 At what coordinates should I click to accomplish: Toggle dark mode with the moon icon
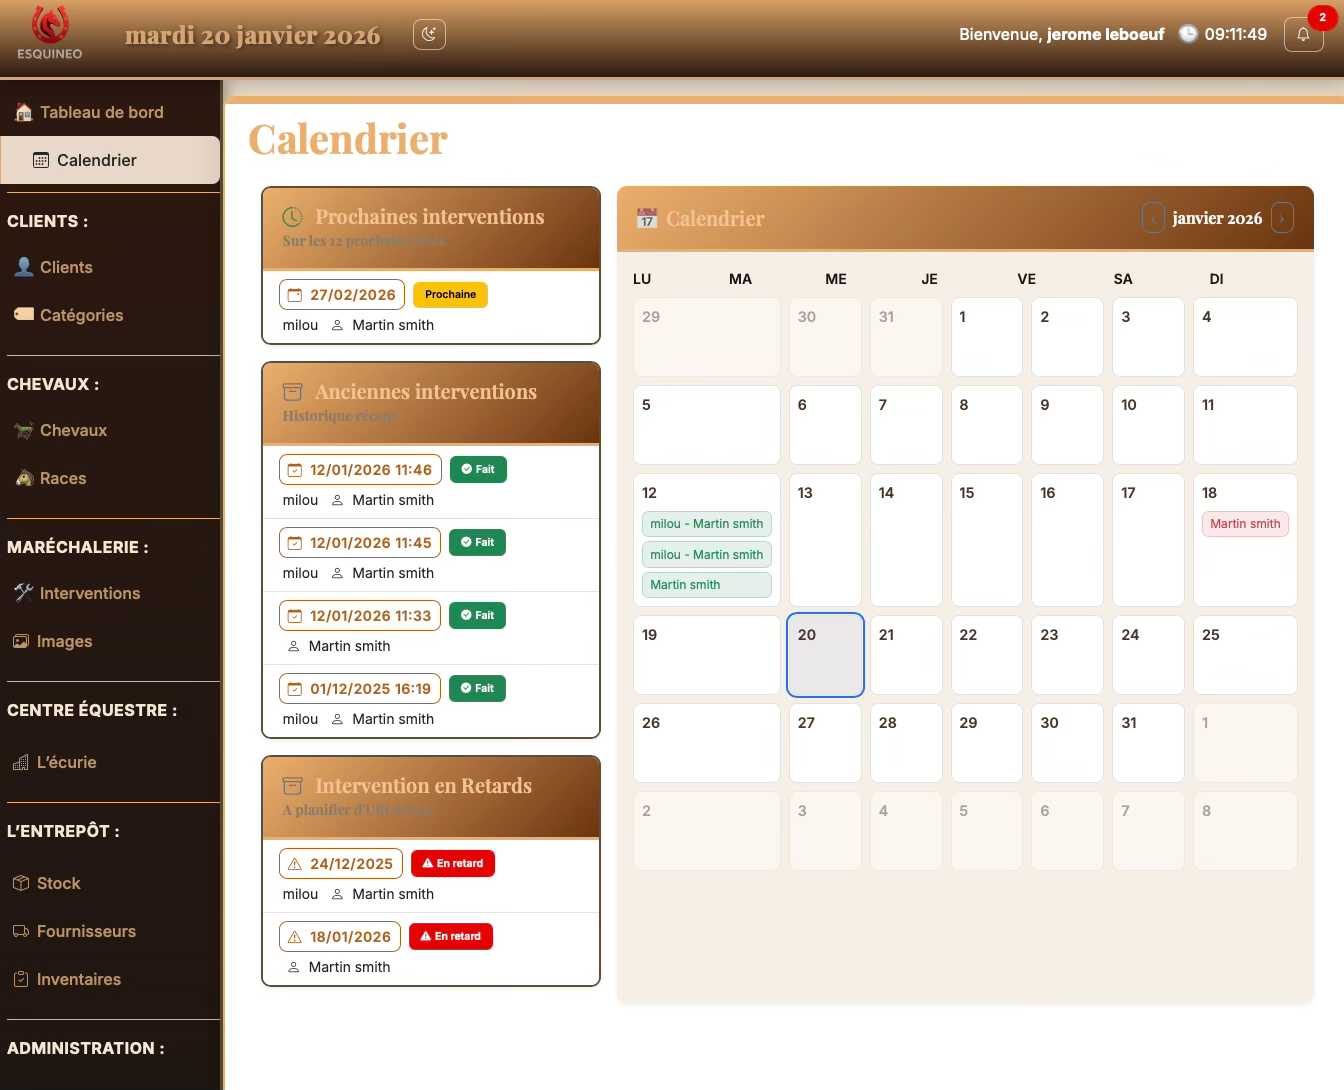pyautogui.click(x=429, y=35)
